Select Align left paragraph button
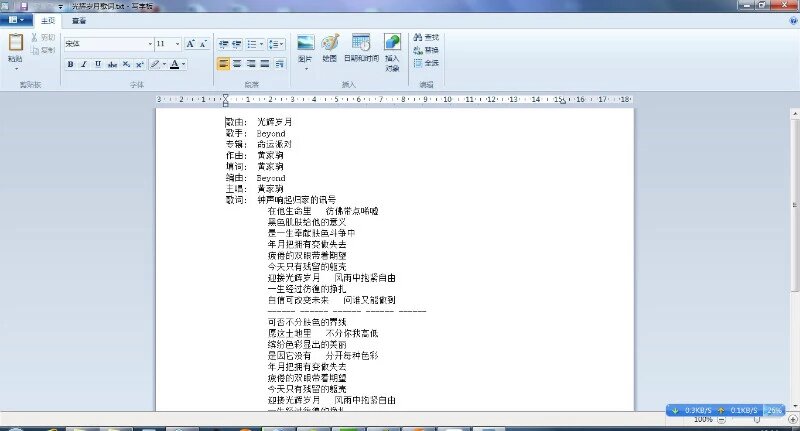This screenshot has height=431, width=800. pos(223,64)
